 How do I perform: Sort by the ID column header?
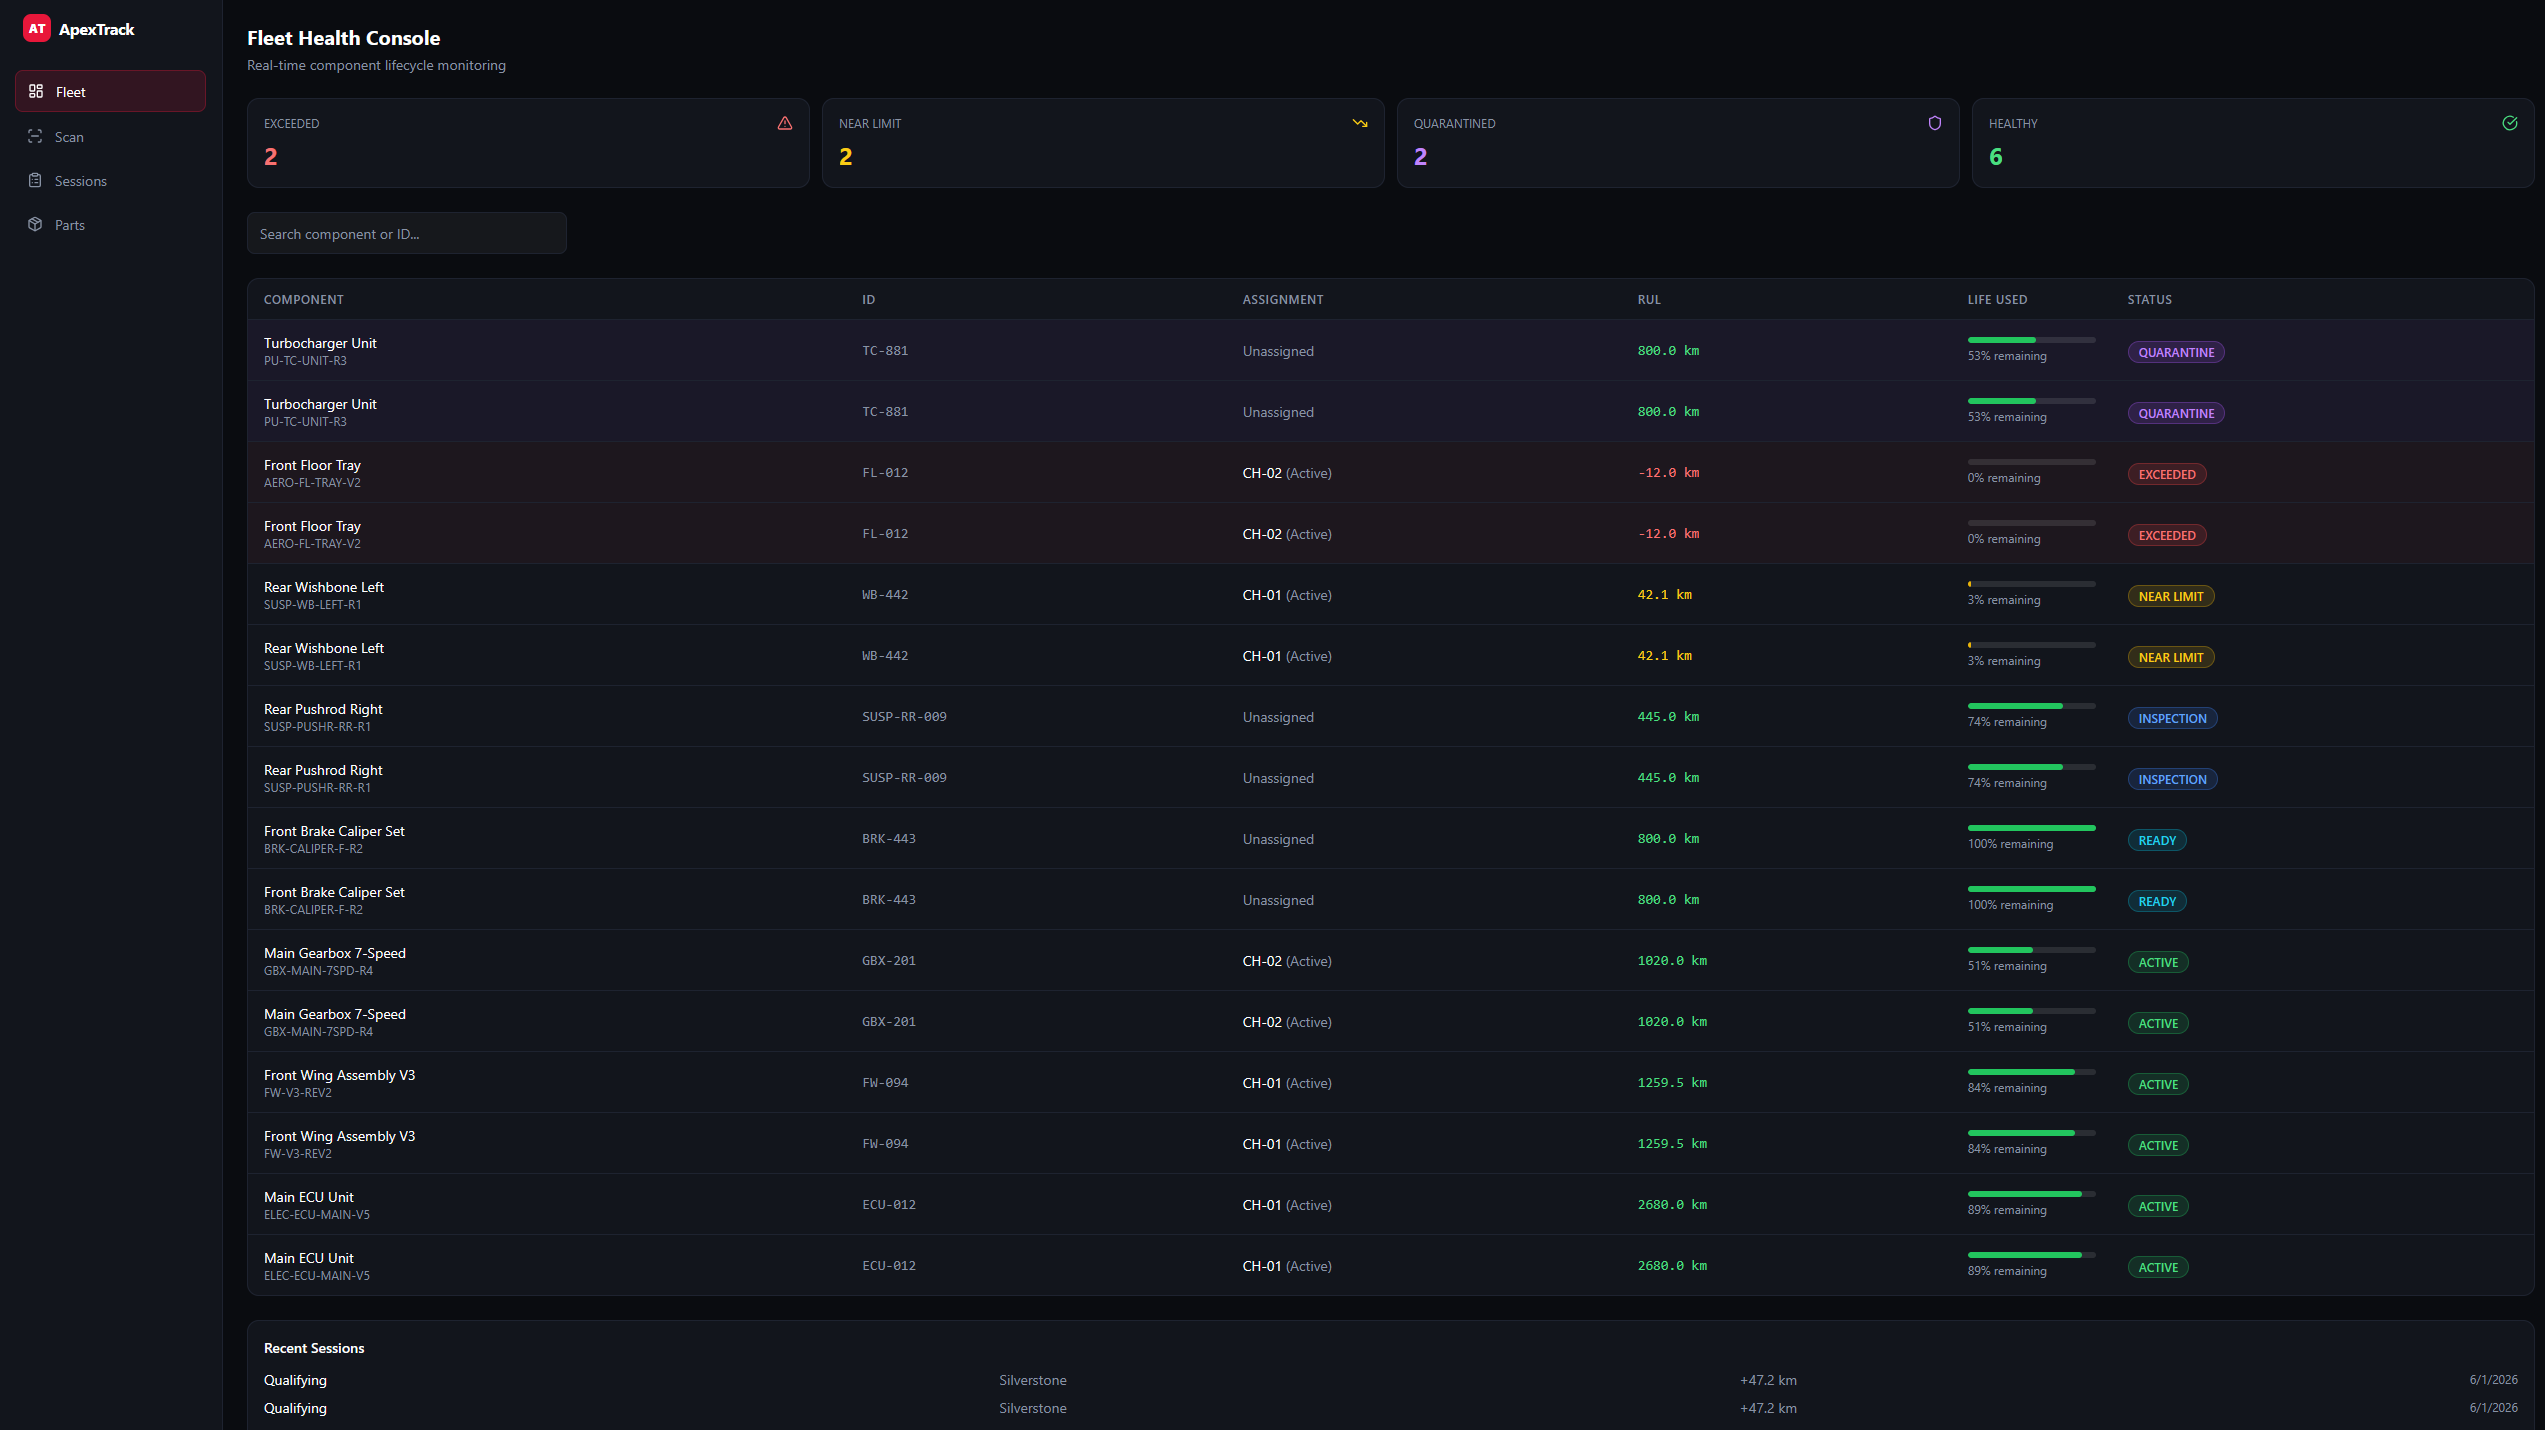pos(868,299)
